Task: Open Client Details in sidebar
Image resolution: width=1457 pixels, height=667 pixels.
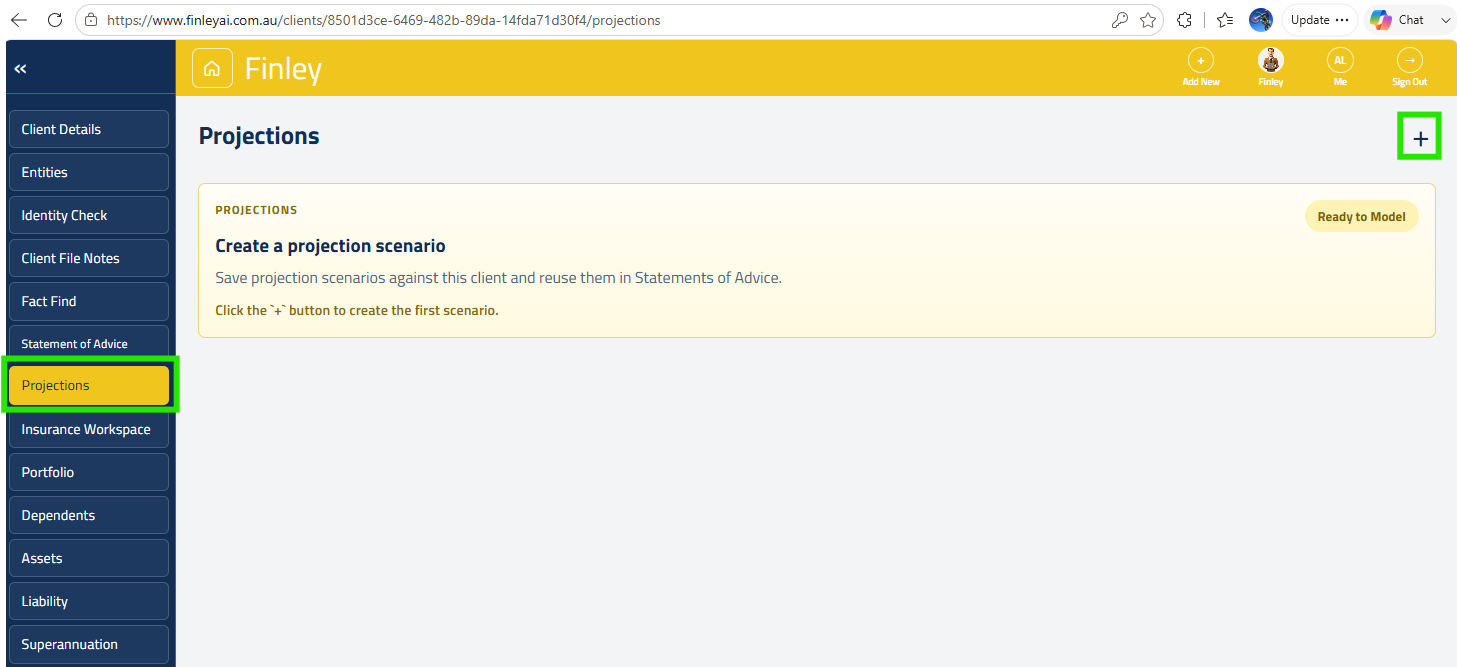Action: click(x=88, y=129)
